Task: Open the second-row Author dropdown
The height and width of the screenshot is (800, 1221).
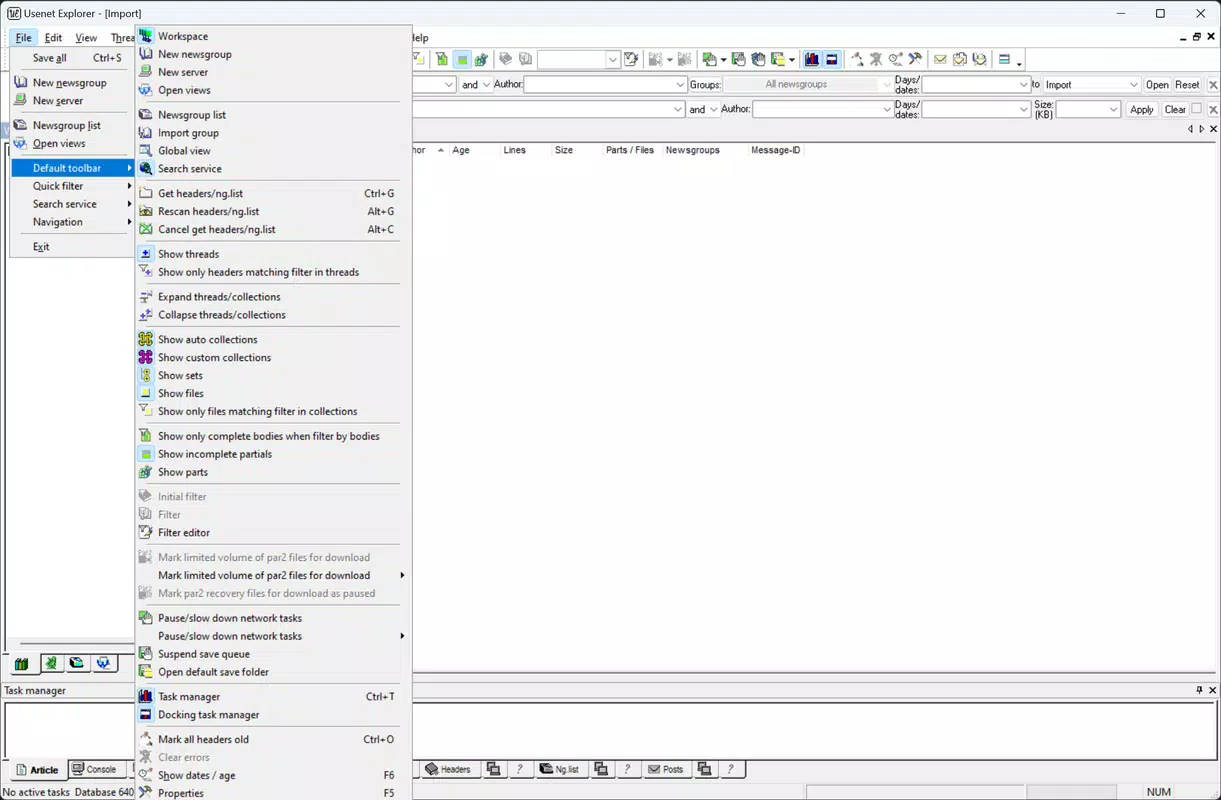Action: tap(886, 110)
